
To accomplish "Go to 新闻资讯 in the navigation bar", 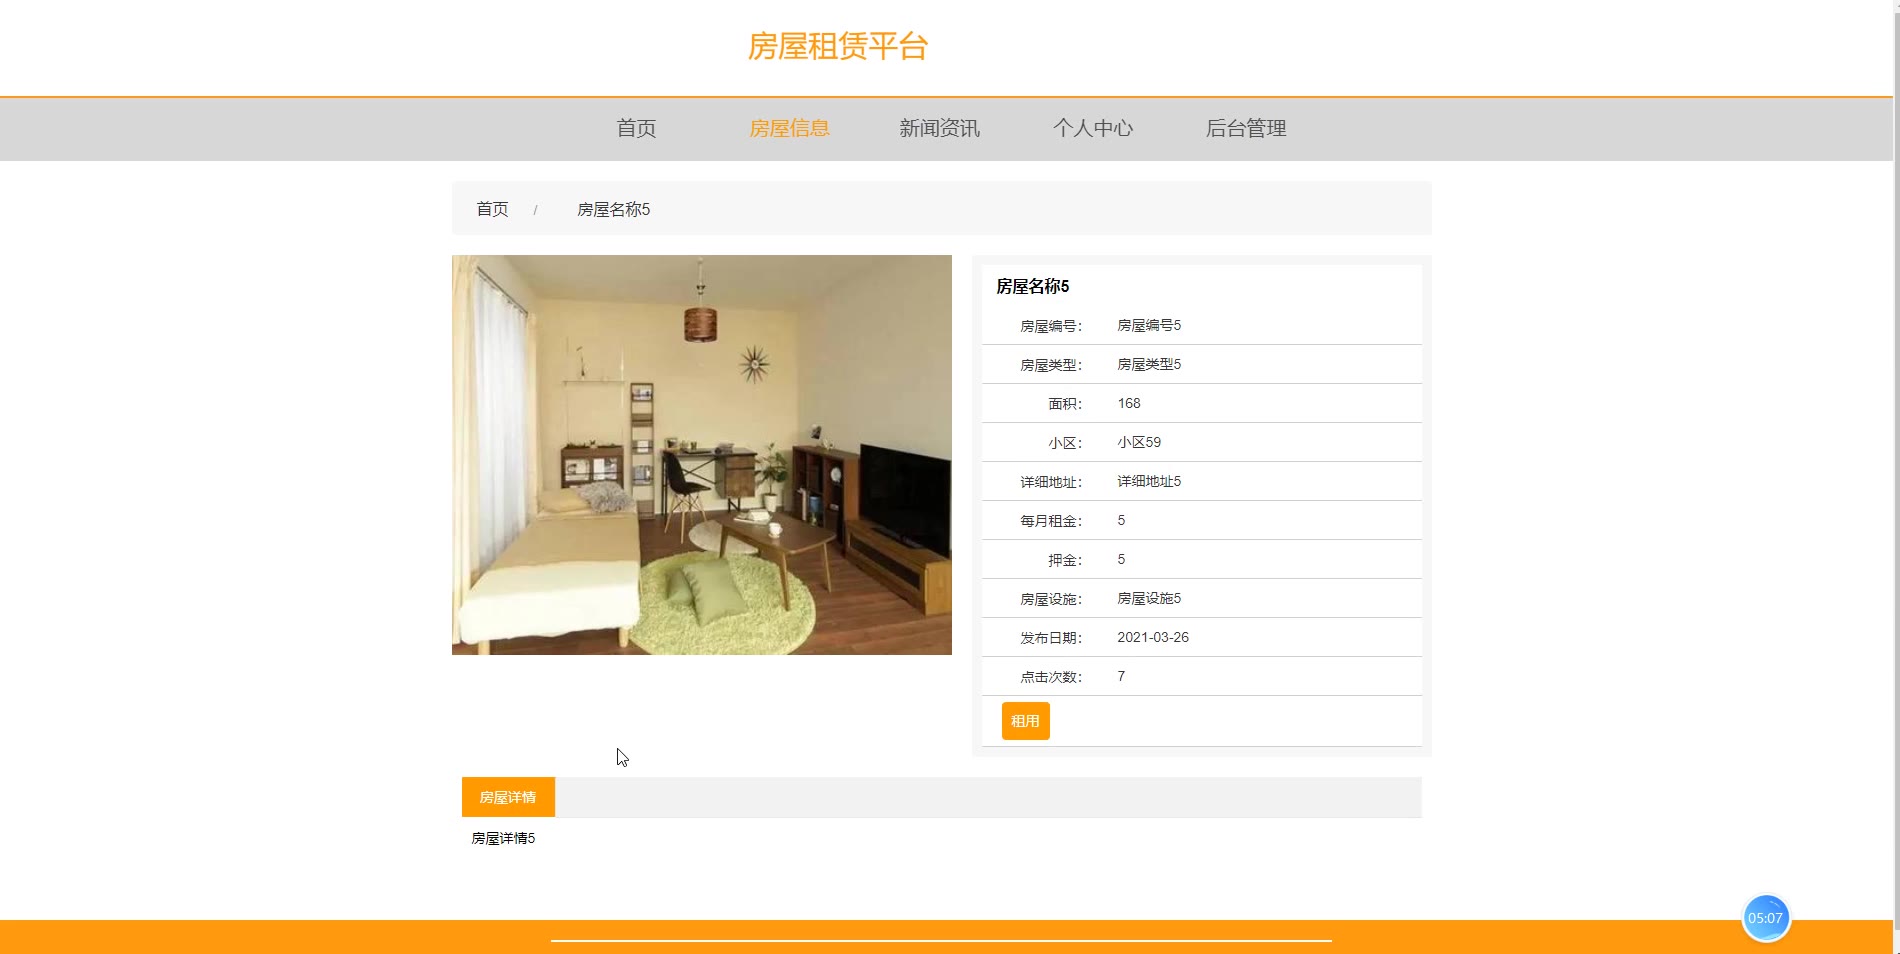I will click(939, 128).
